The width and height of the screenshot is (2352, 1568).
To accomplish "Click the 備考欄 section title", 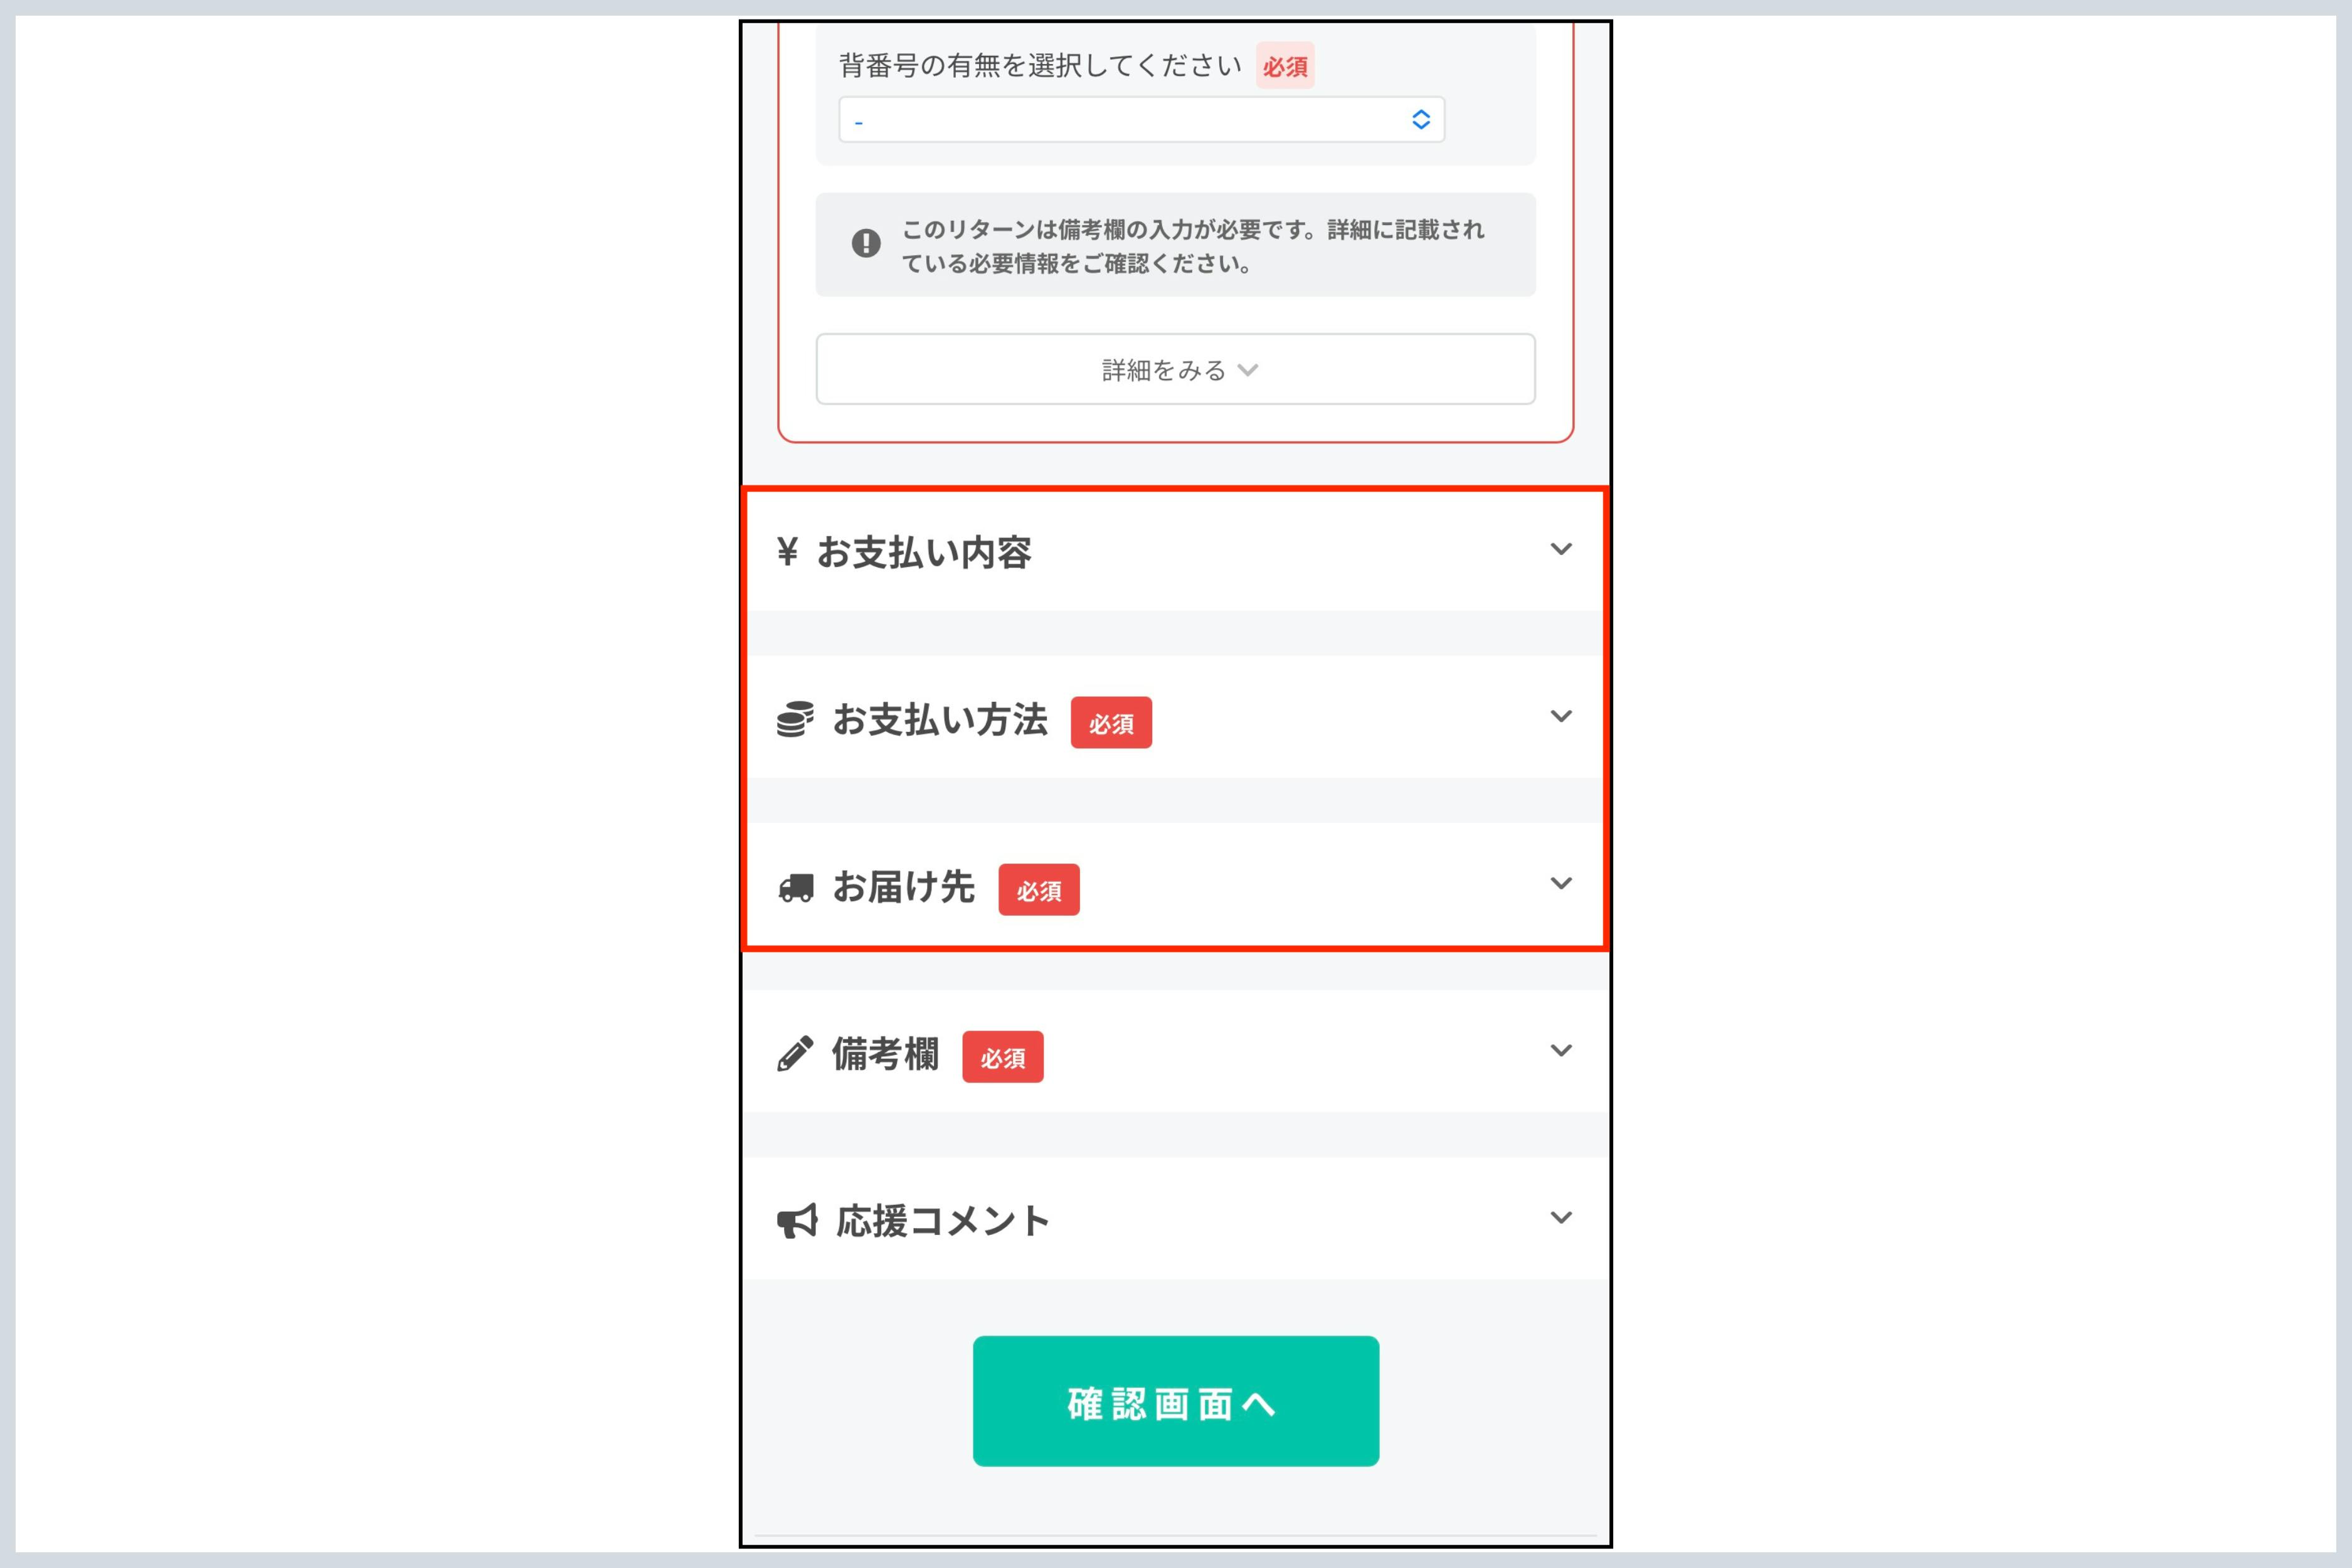I will tap(885, 1054).
